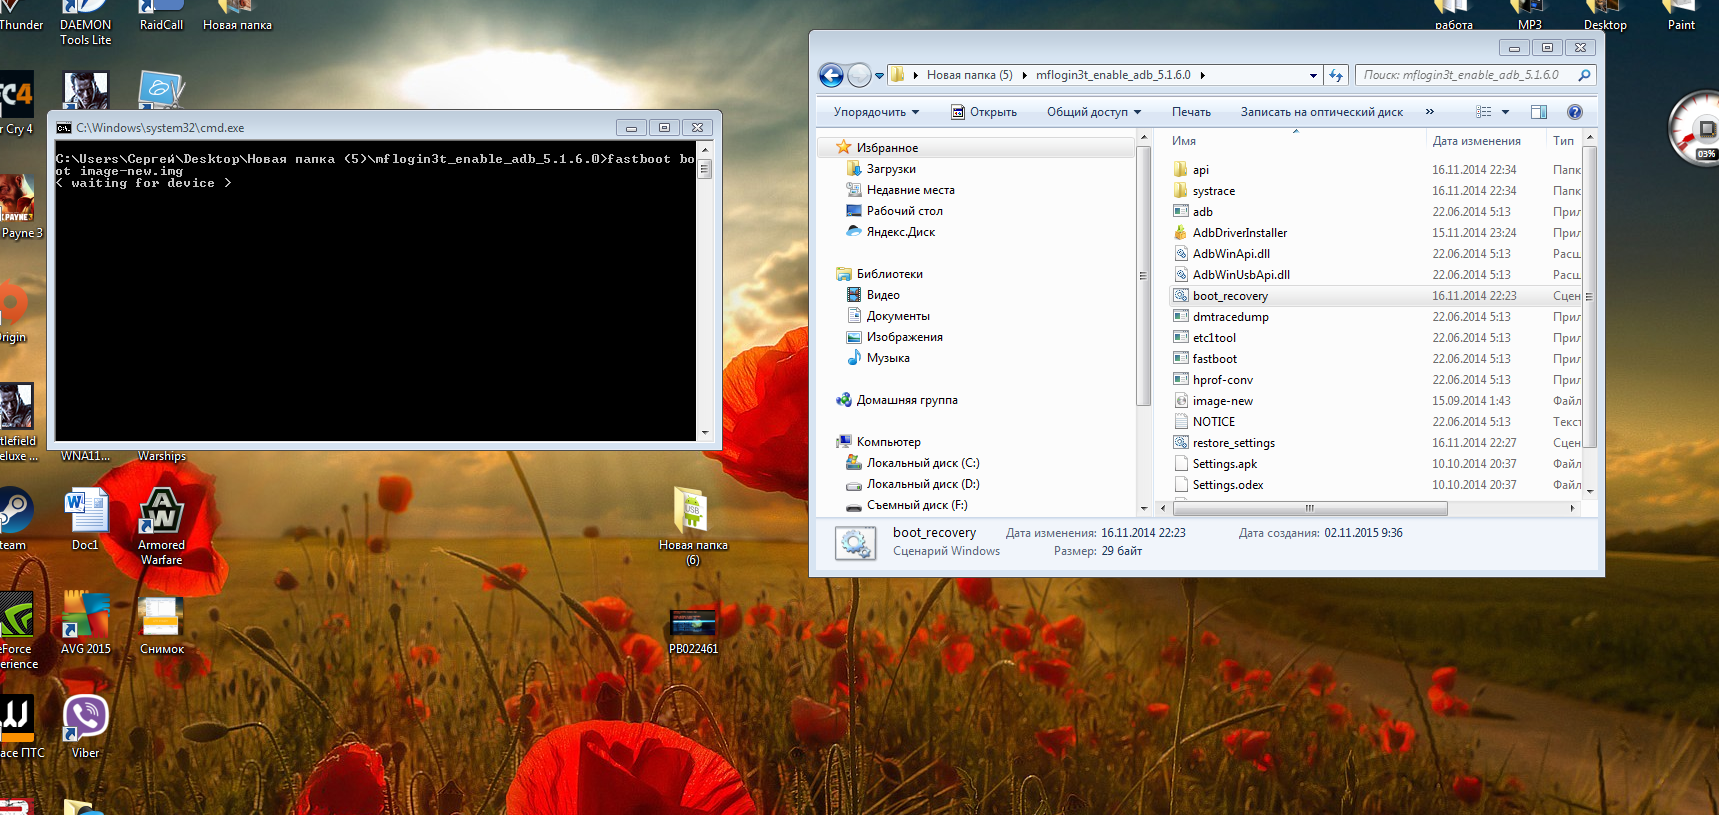Click the horizontal scrollbar of the file list
1719x815 pixels.
pyautogui.click(x=1310, y=508)
